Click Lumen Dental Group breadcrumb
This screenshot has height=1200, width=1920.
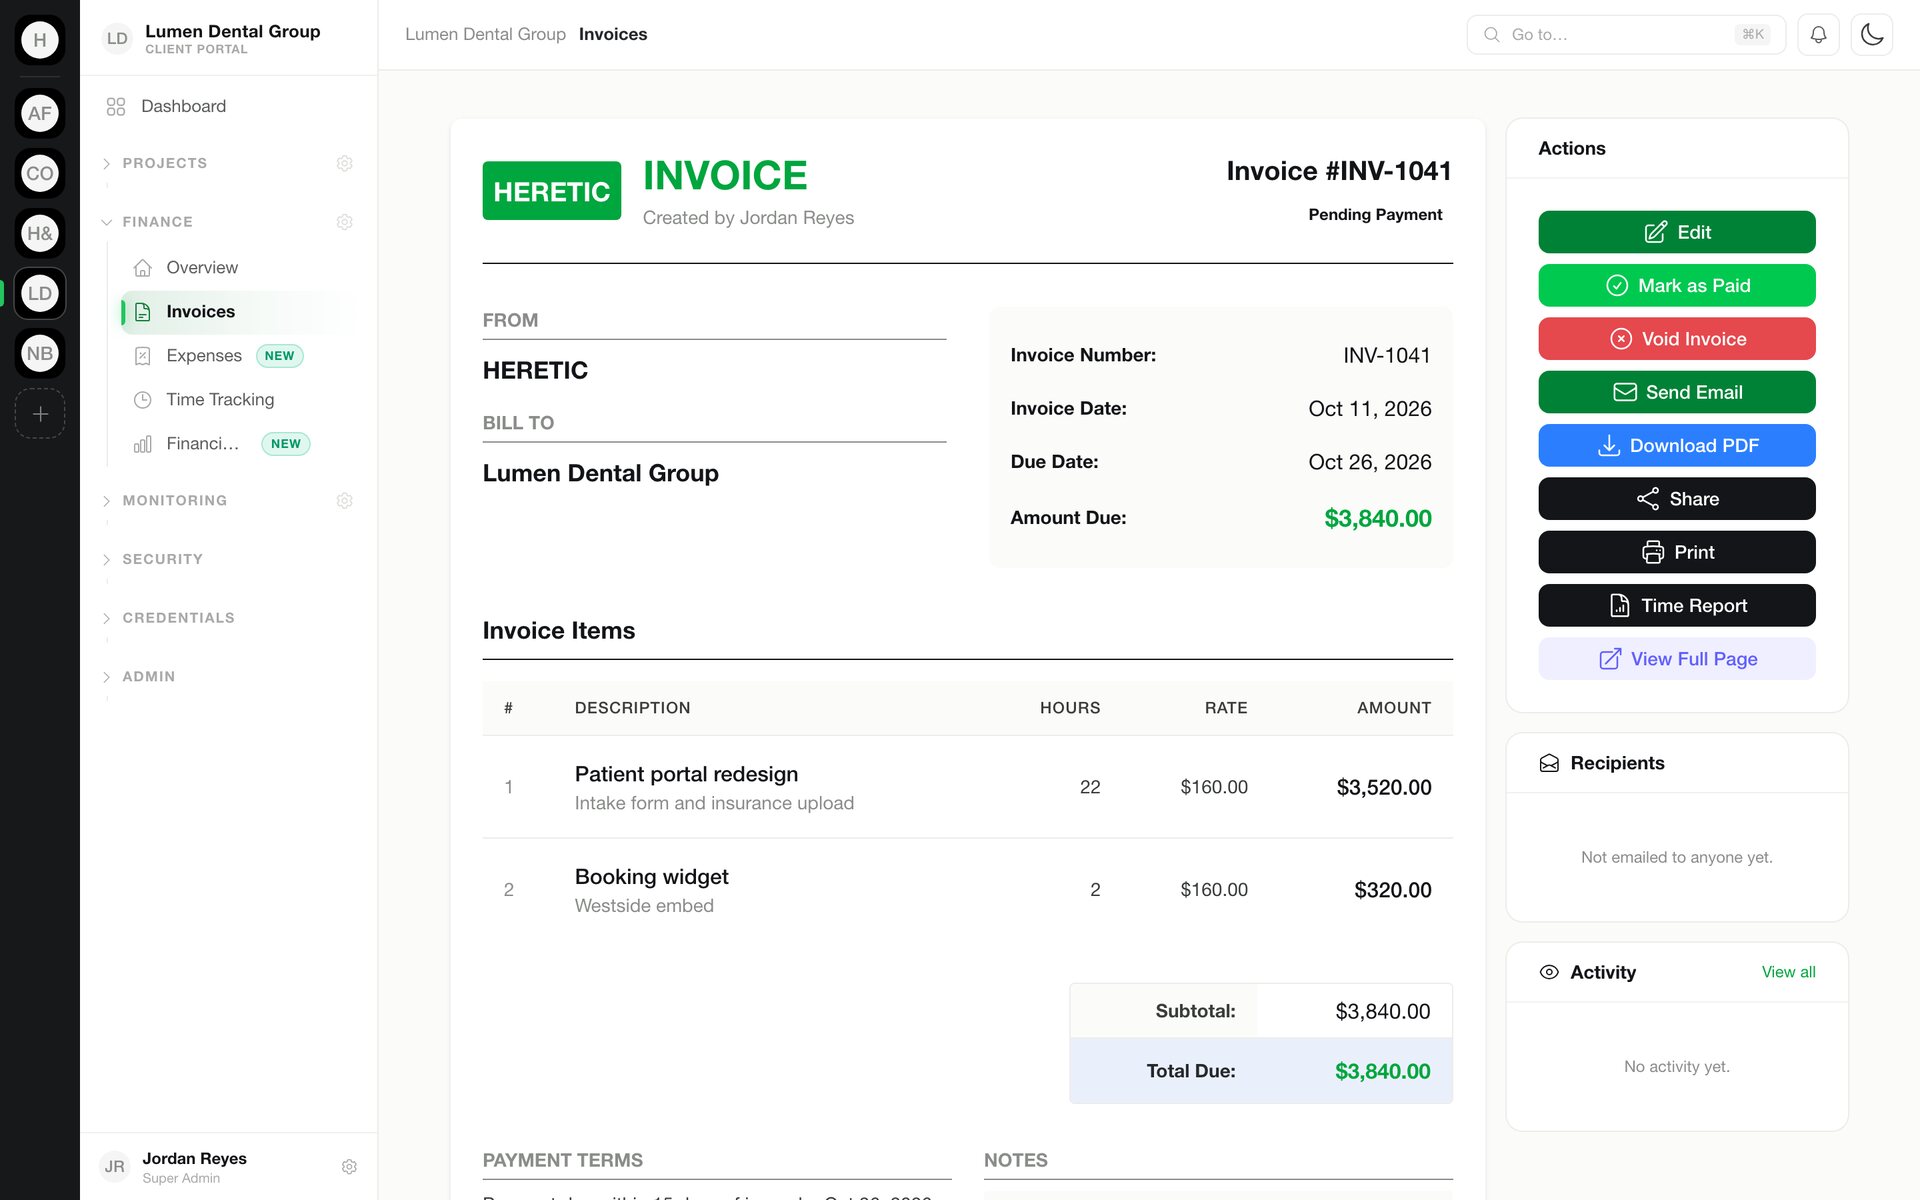click(x=485, y=34)
